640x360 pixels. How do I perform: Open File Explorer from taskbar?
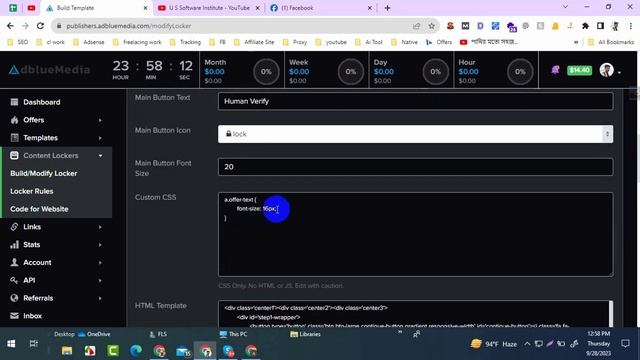(x=67, y=351)
